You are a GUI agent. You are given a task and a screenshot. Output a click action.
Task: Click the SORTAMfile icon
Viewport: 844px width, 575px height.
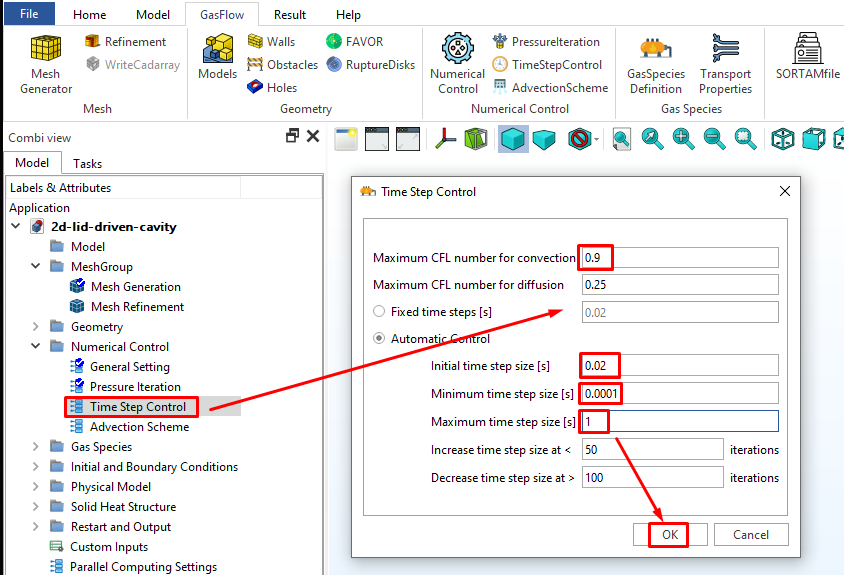807,57
